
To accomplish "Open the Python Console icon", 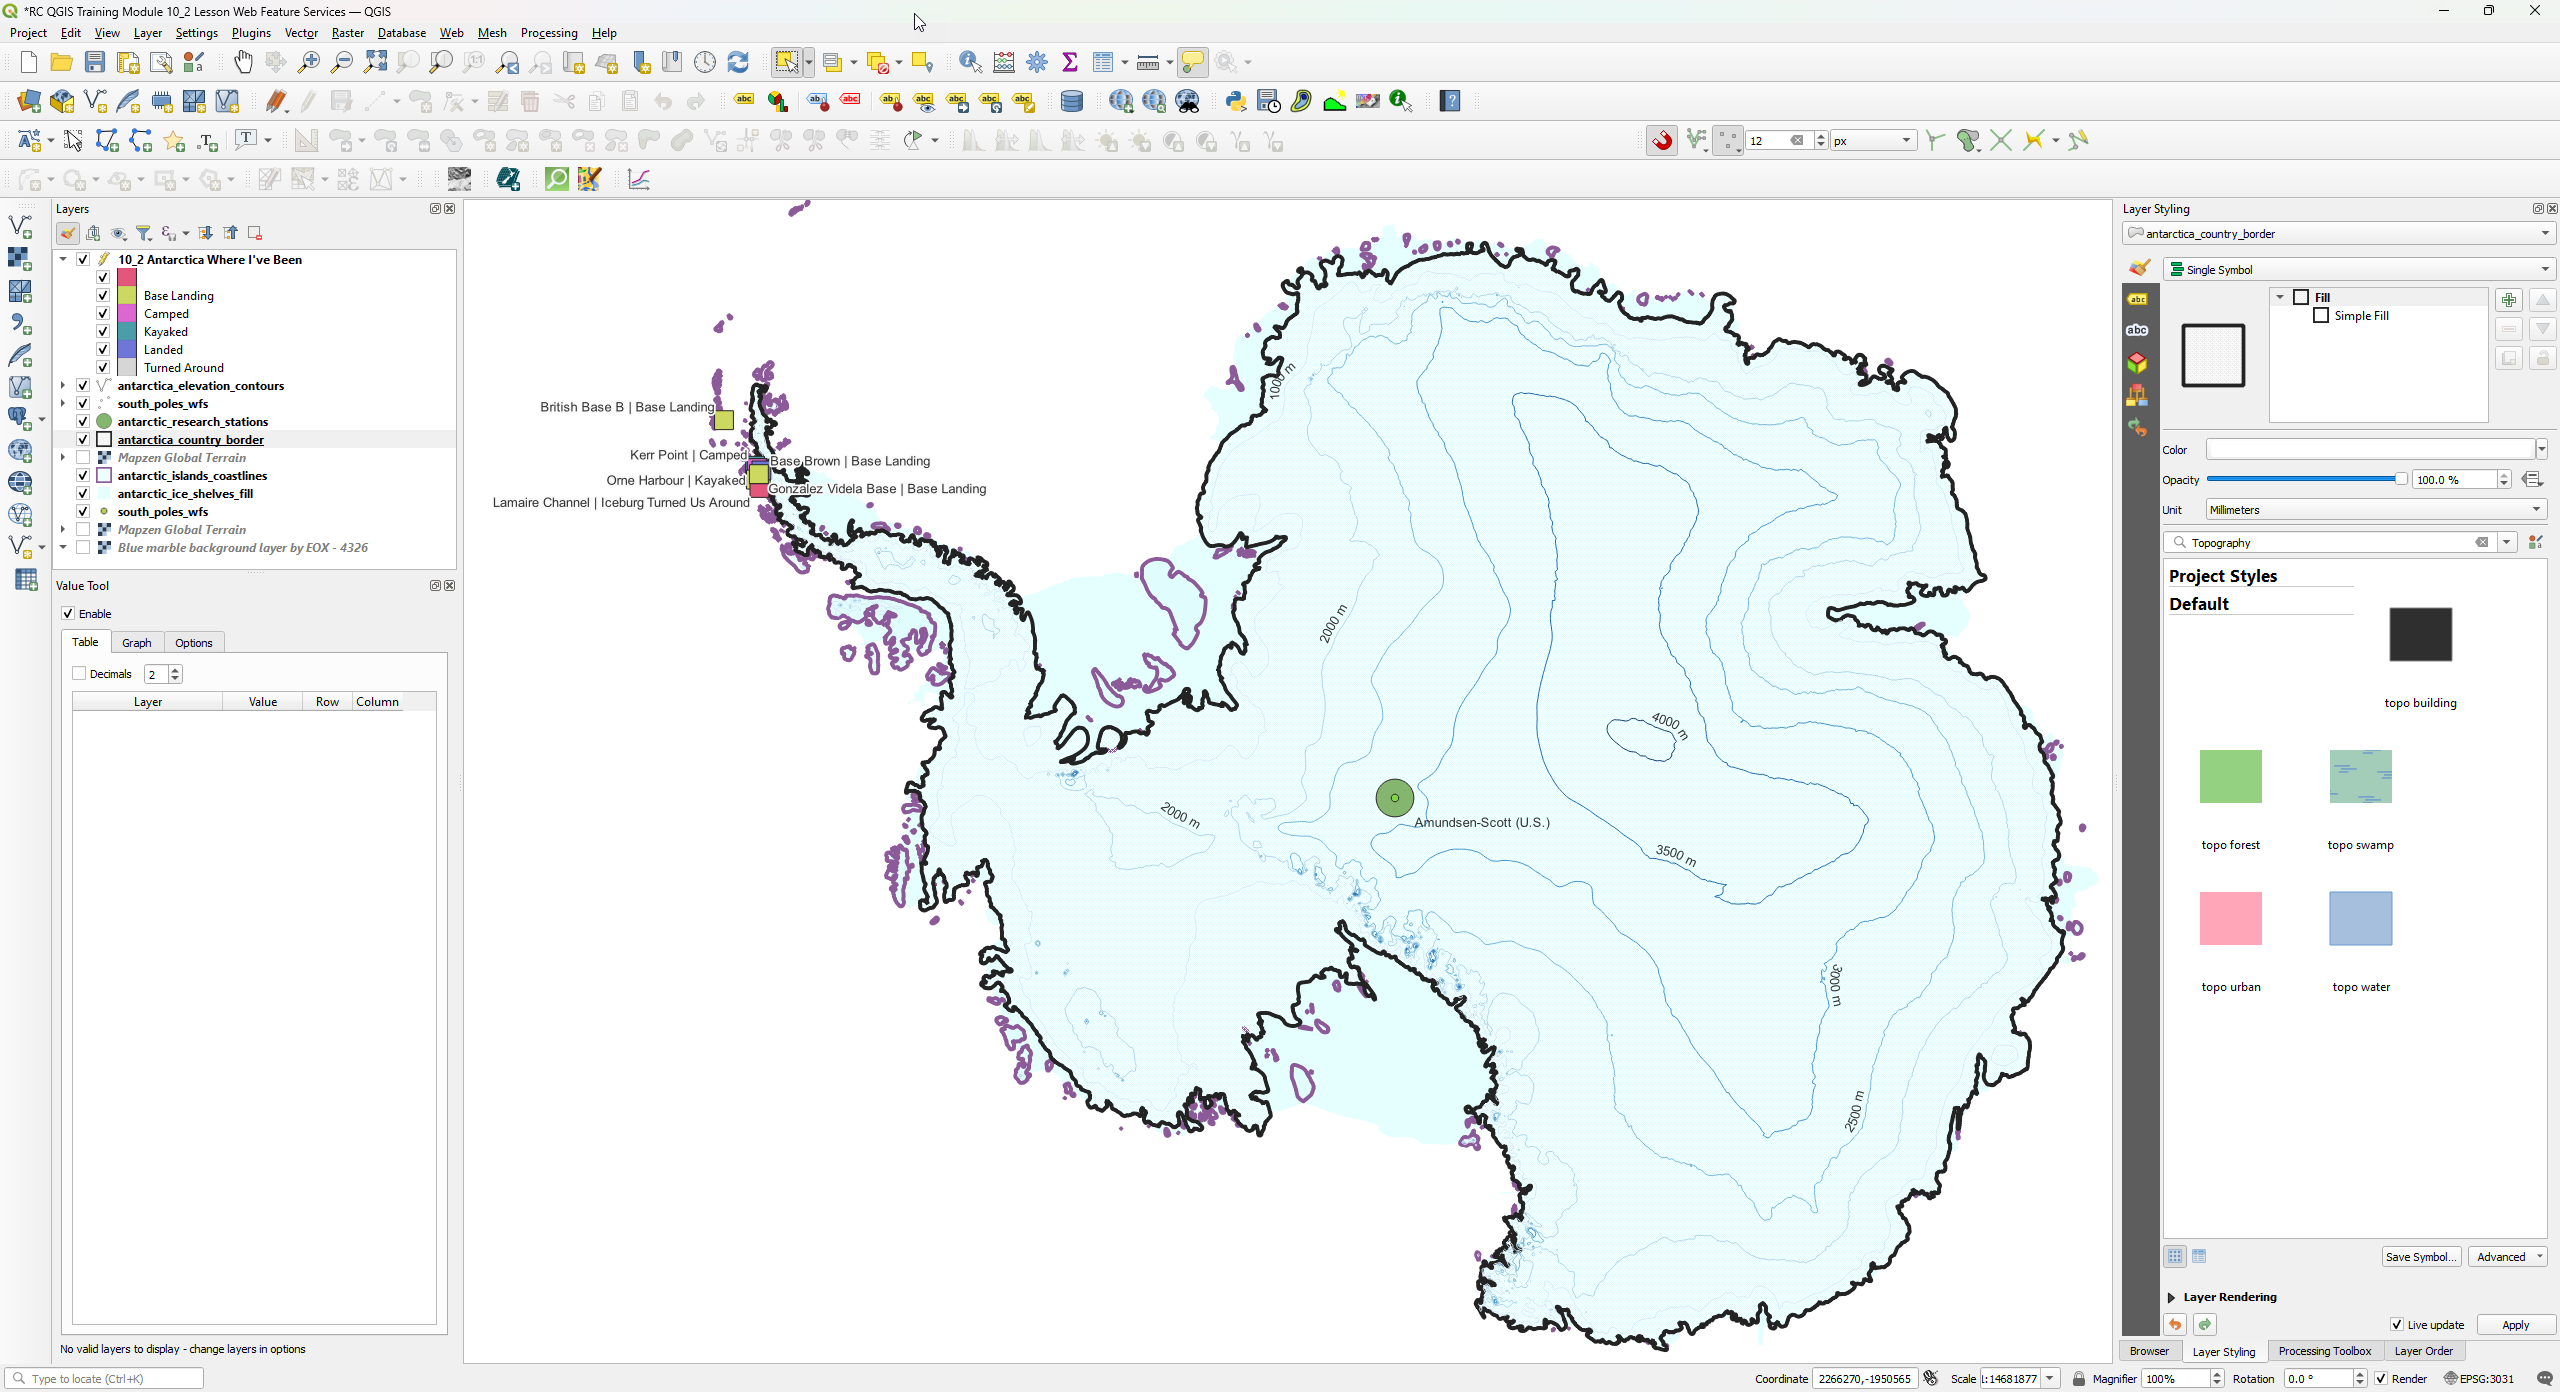I will (1235, 101).
